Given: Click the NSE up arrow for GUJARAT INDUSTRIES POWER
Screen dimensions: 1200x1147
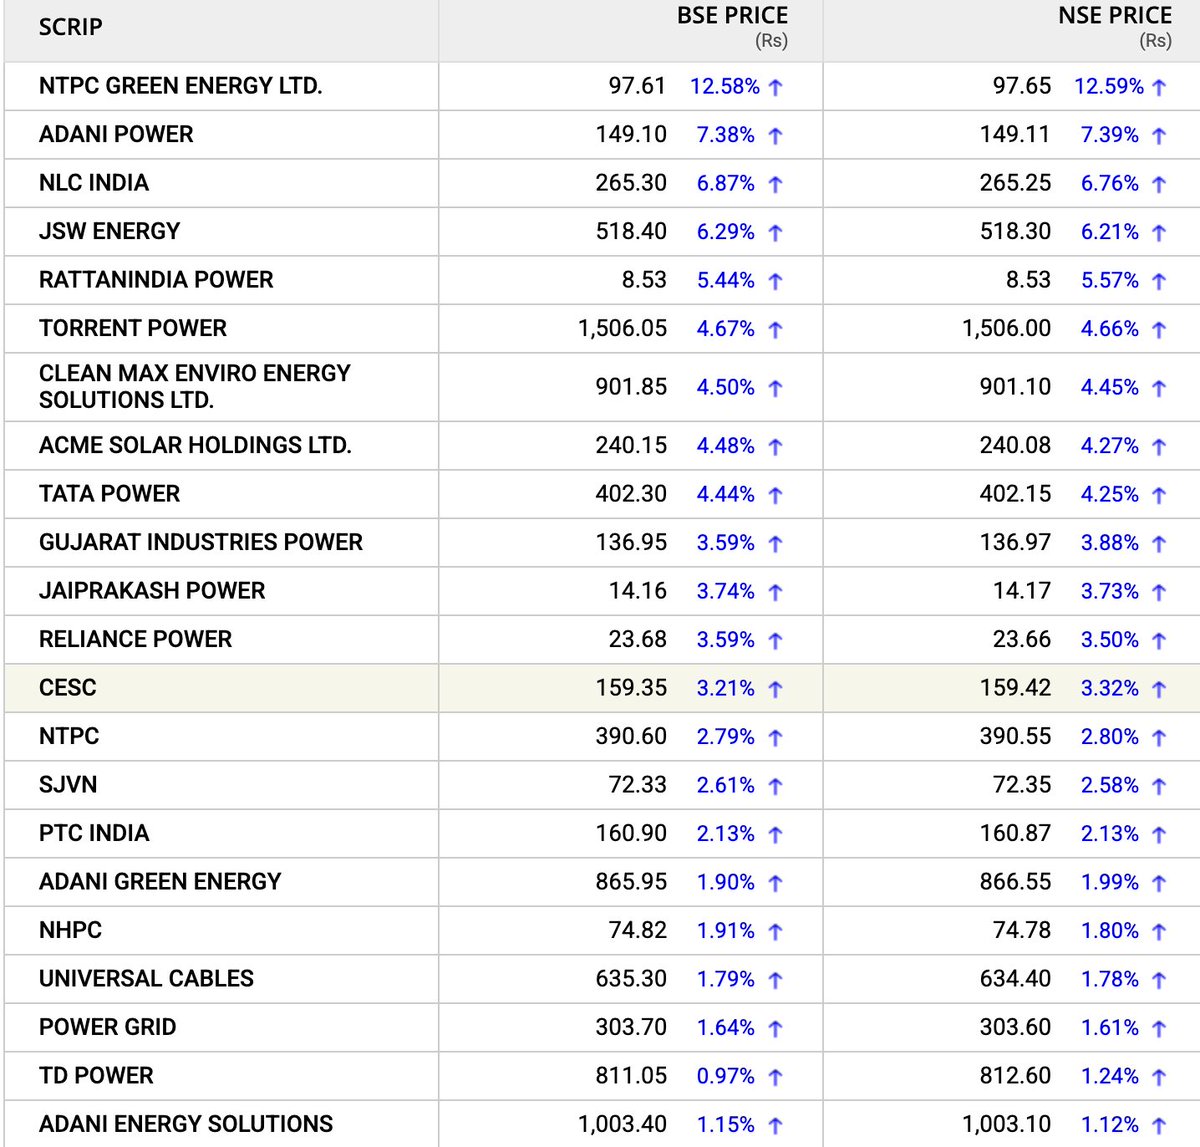Looking at the screenshot, I should pos(1159,544).
